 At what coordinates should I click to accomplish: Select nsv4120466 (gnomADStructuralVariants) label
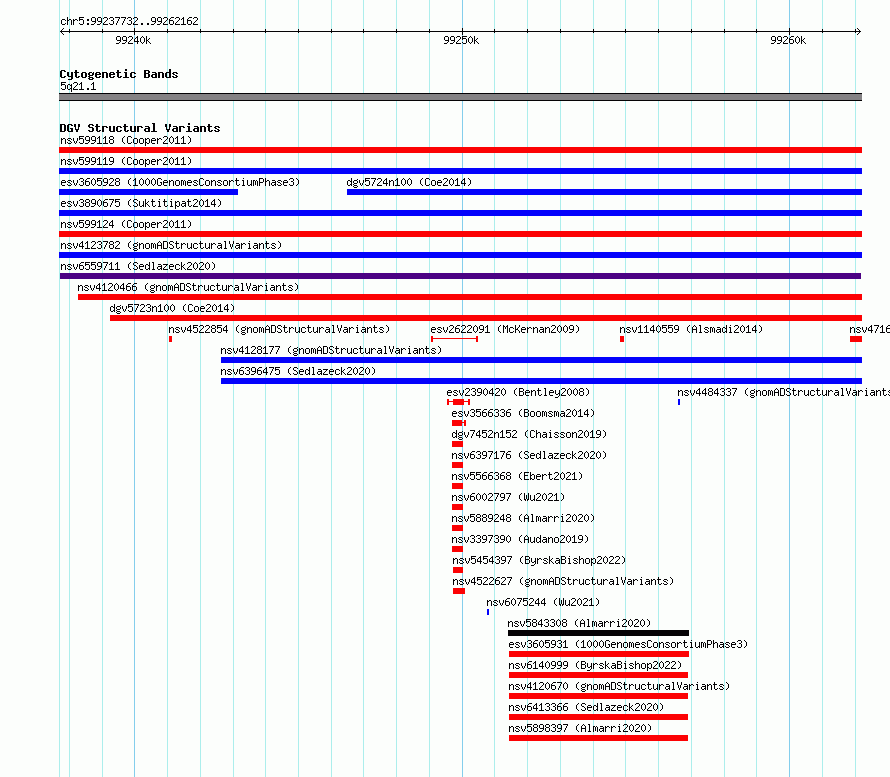[x=188, y=287]
